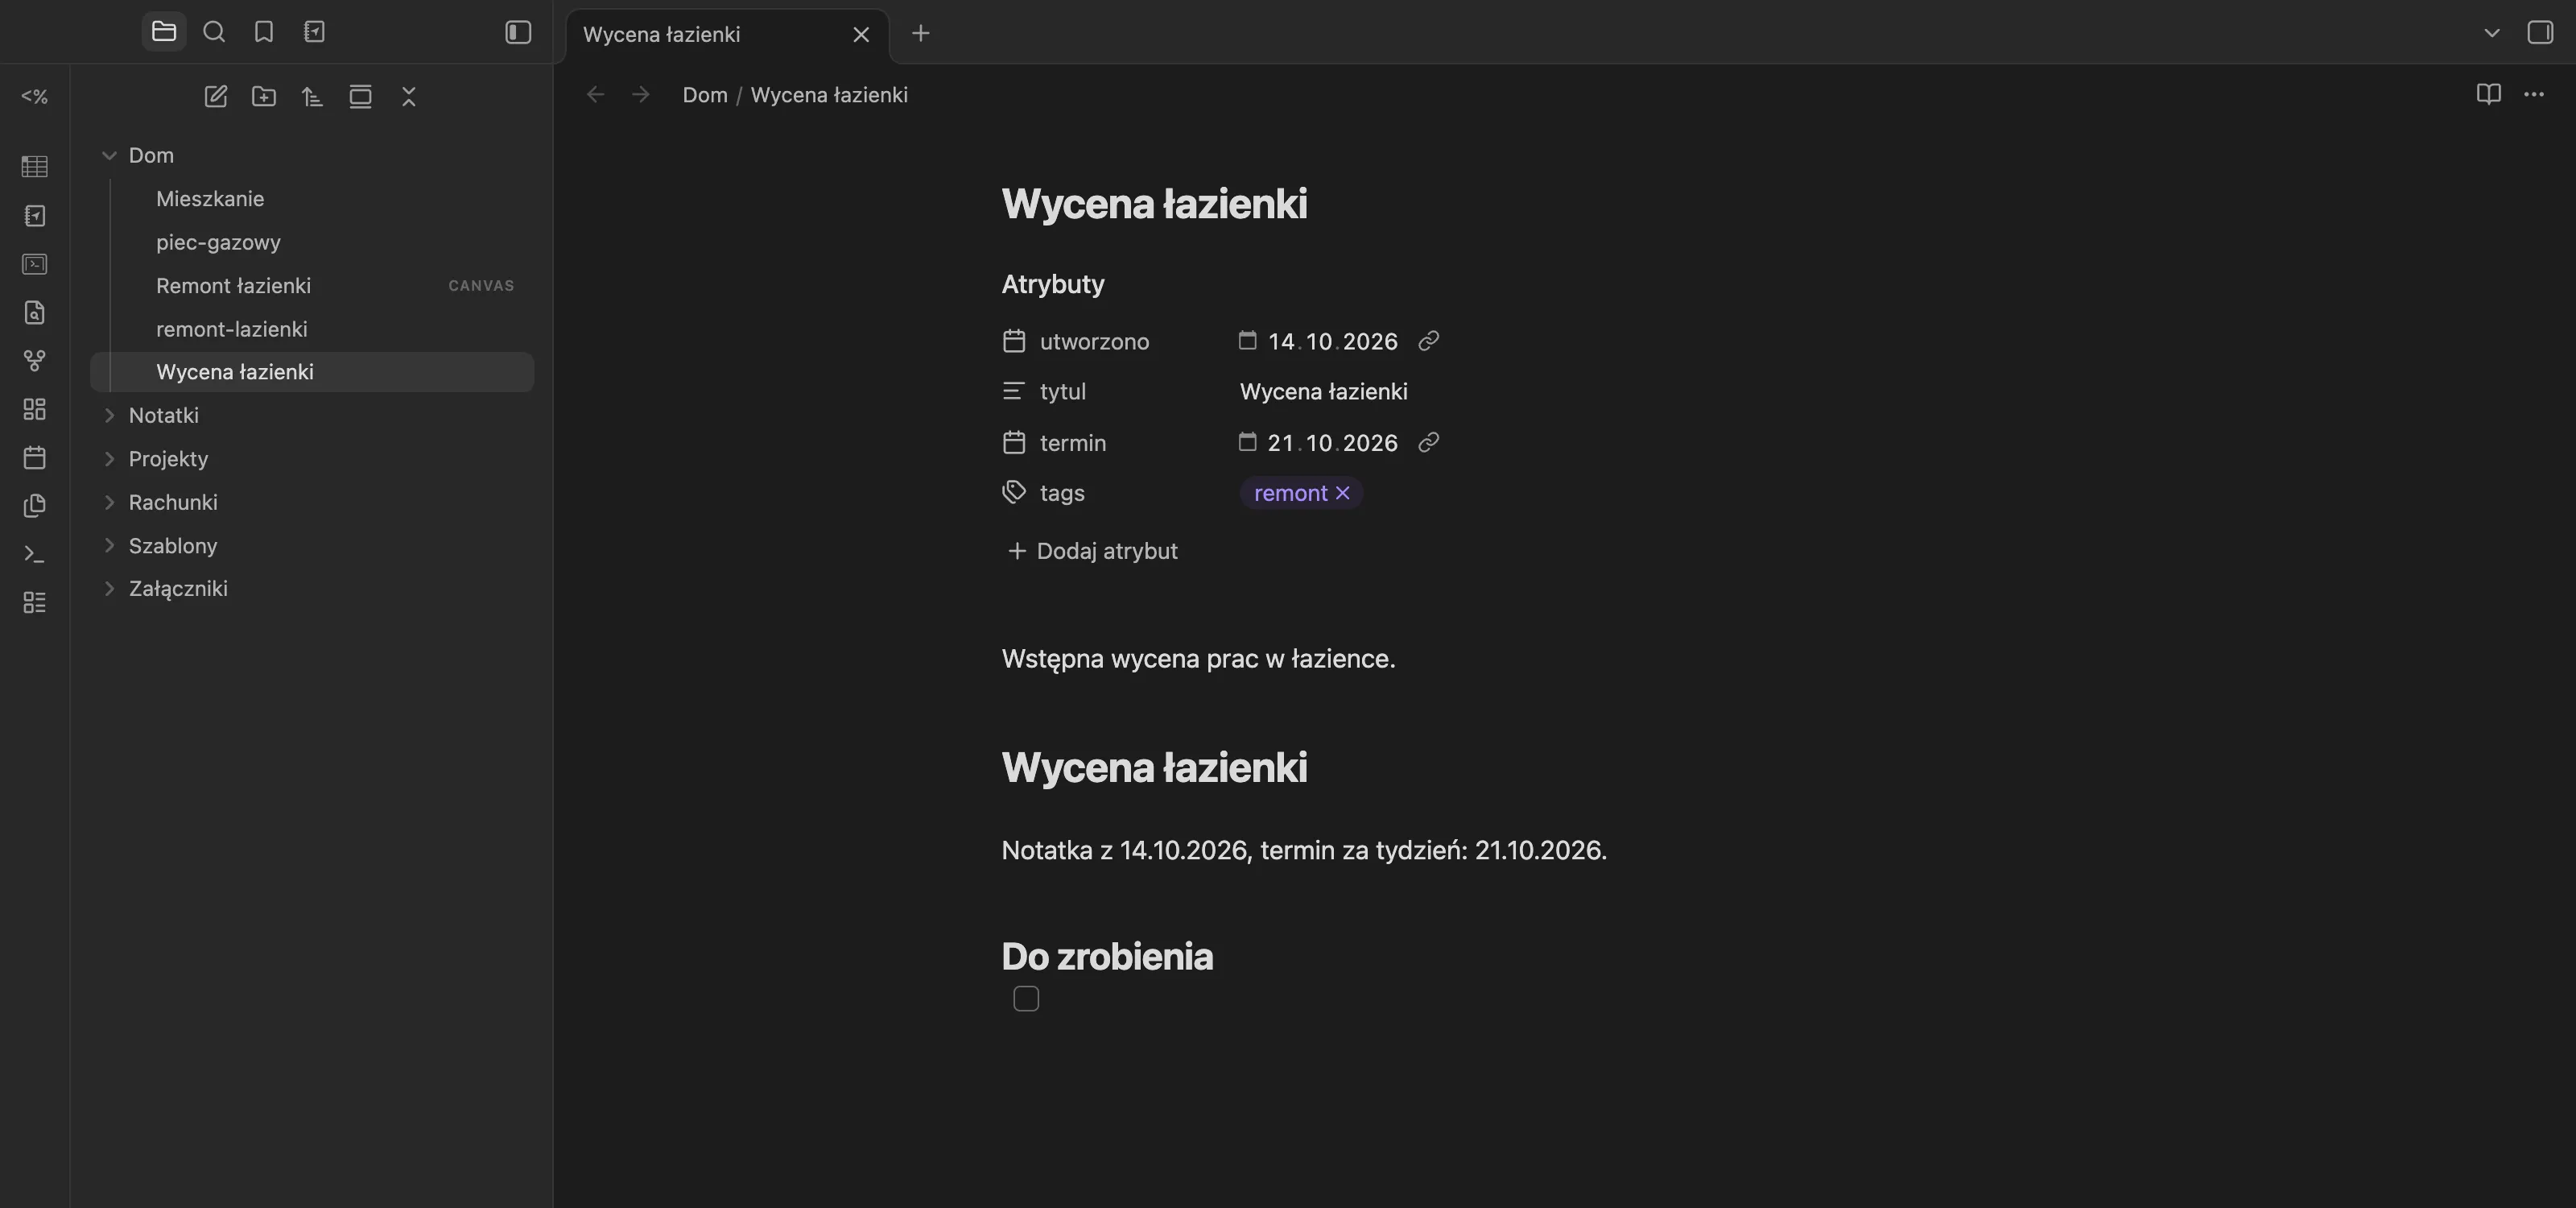This screenshot has height=1208, width=2576.
Task: Edit the utworzono date 14.10.2026
Action: coord(1332,341)
